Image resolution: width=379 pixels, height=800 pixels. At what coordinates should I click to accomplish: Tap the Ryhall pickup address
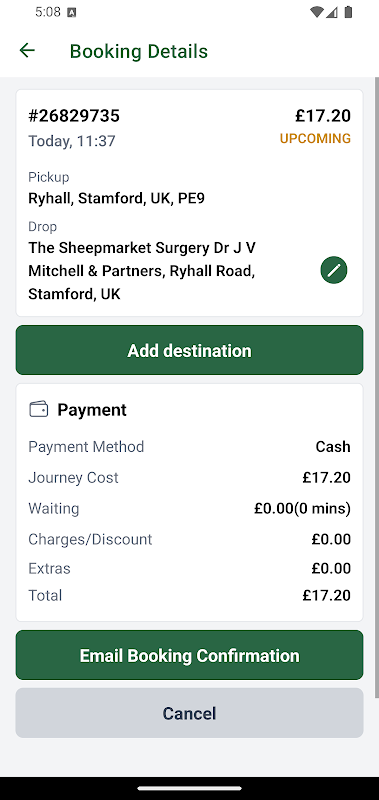pyautogui.click(x=116, y=198)
